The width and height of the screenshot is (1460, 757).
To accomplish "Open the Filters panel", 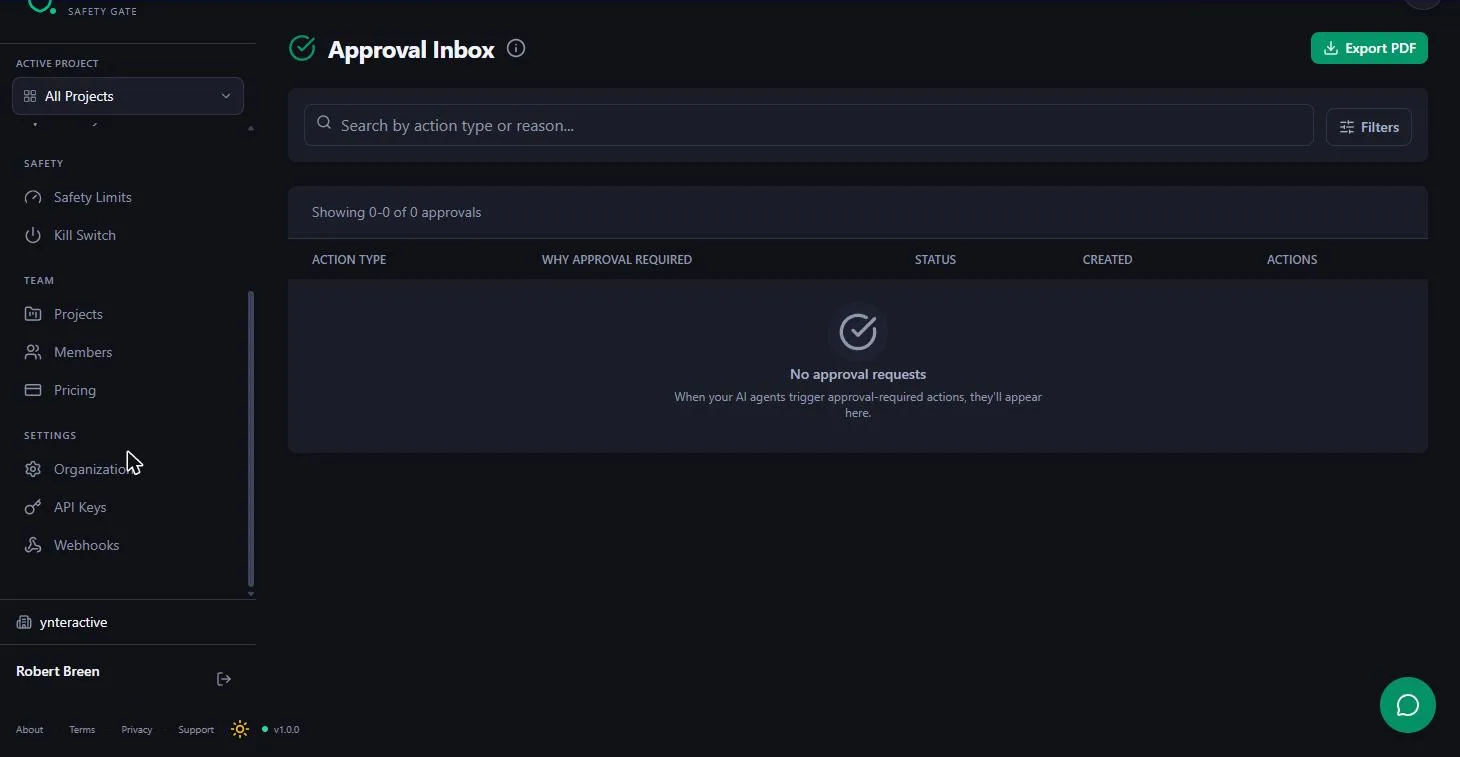I will 1369,127.
